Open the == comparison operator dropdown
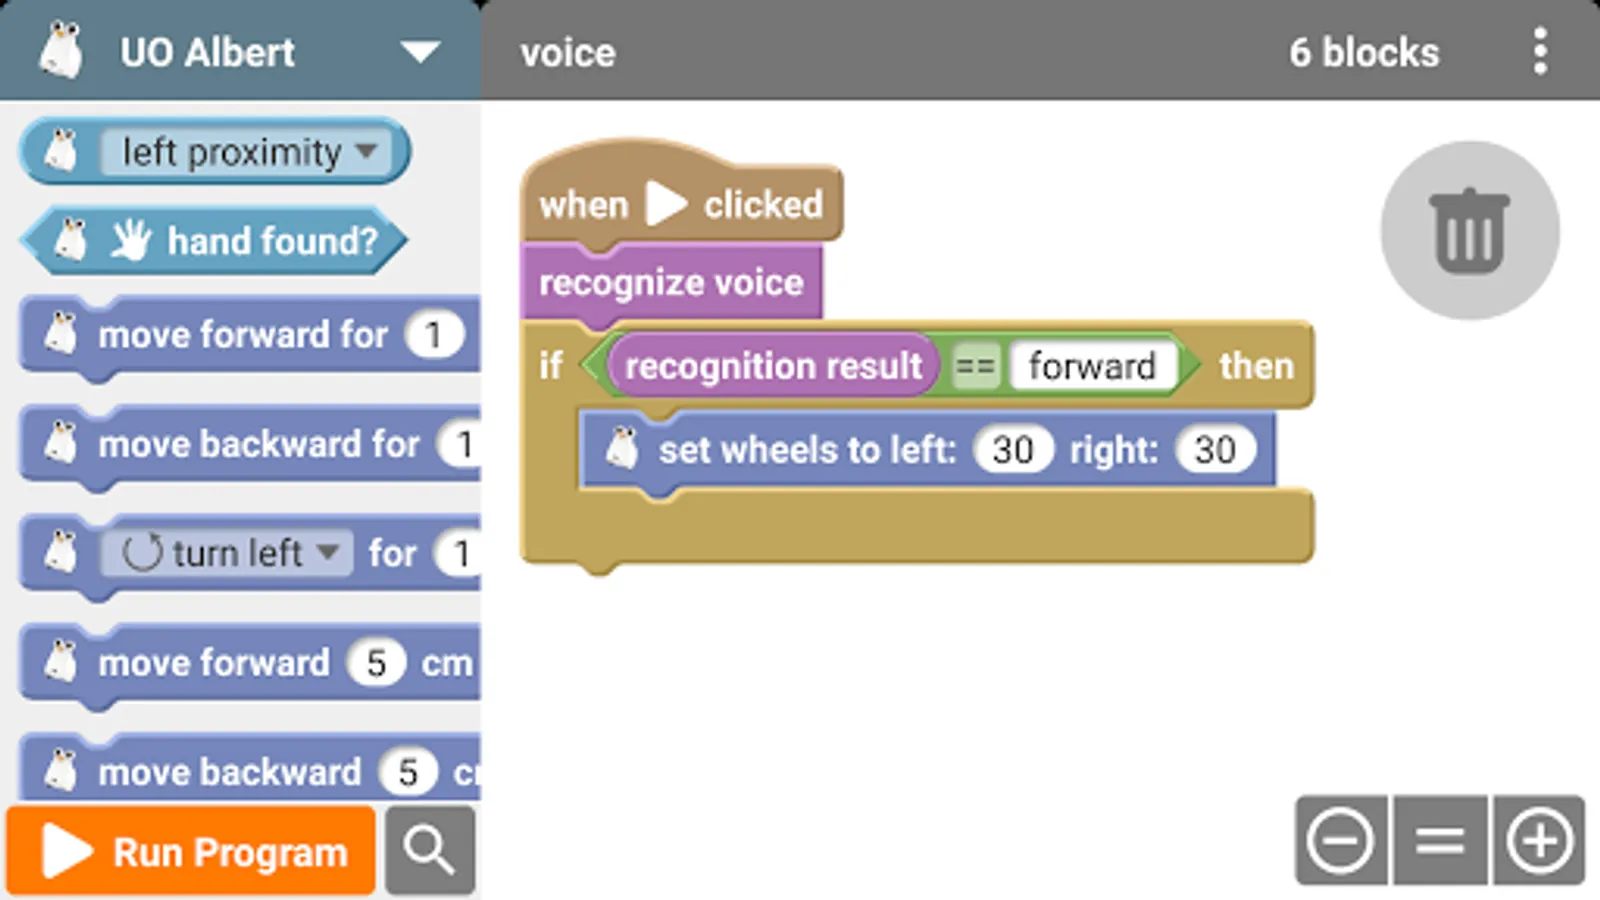Image resolution: width=1600 pixels, height=900 pixels. click(x=974, y=366)
